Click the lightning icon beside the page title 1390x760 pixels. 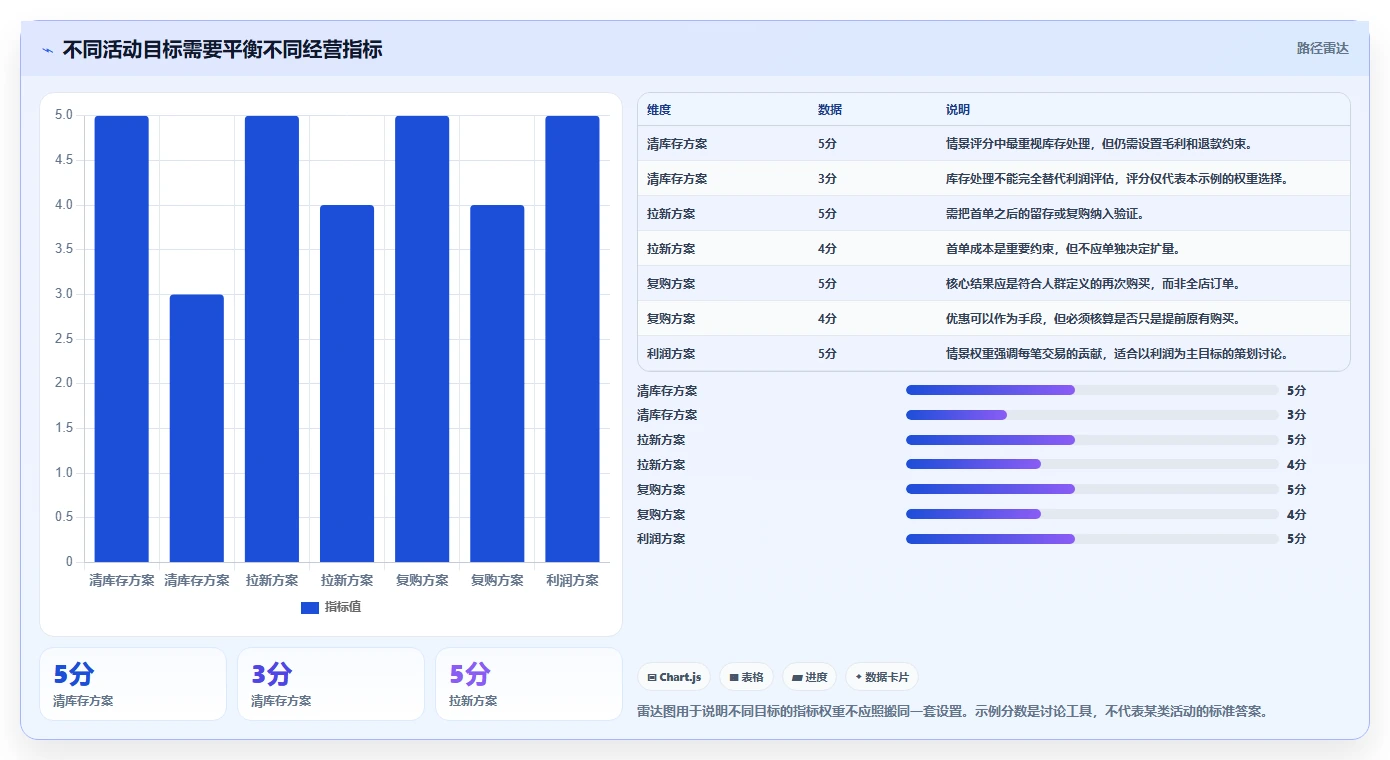(x=47, y=50)
